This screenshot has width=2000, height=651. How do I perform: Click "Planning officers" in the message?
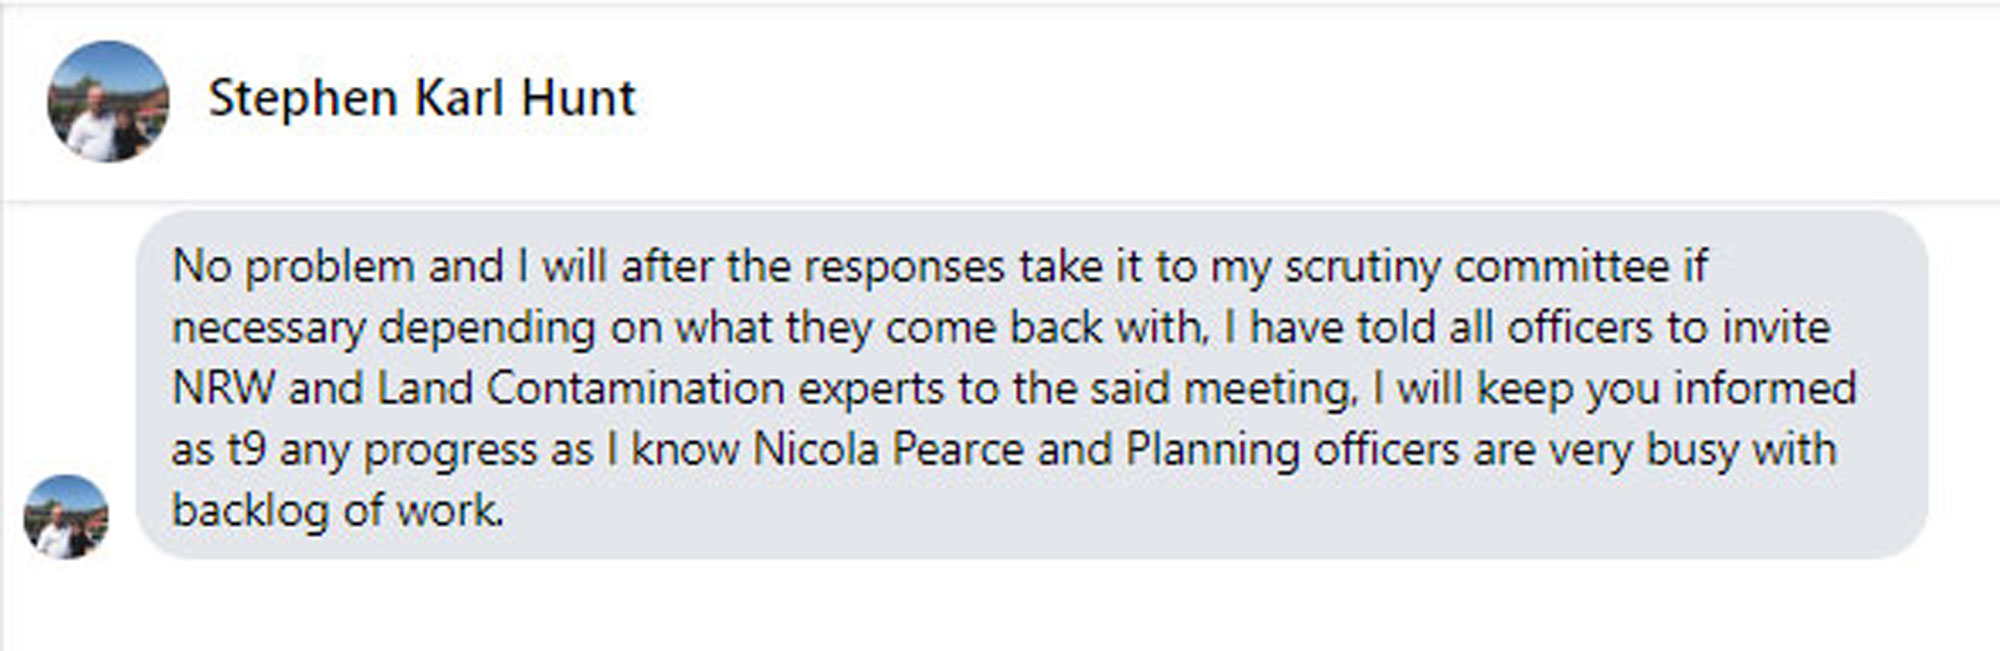tap(1292, 449)
